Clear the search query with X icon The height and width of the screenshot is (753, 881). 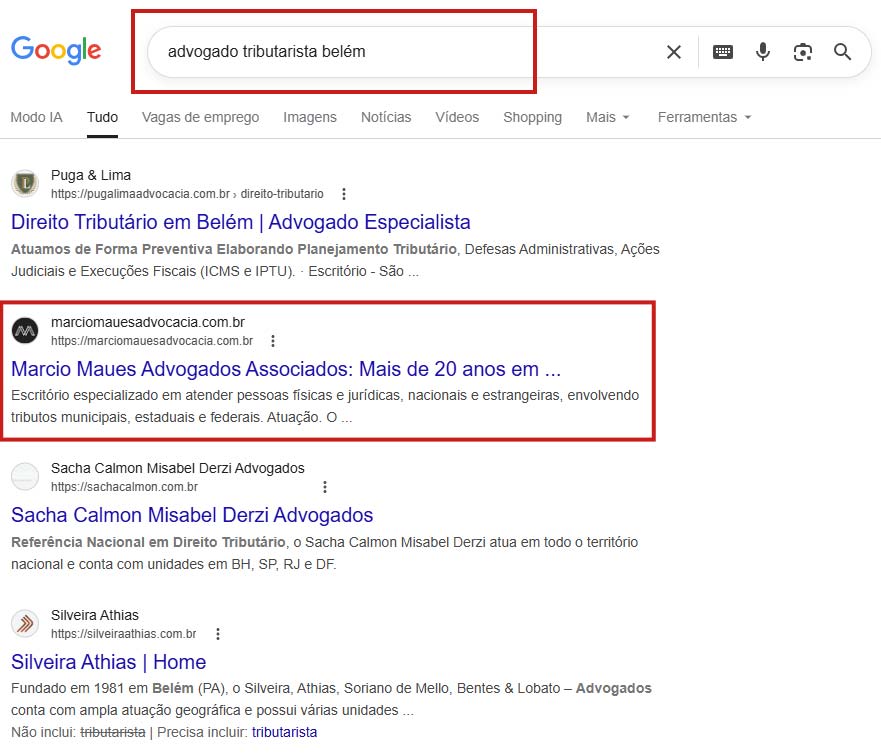pyautogui.click(x=674, y=52)
